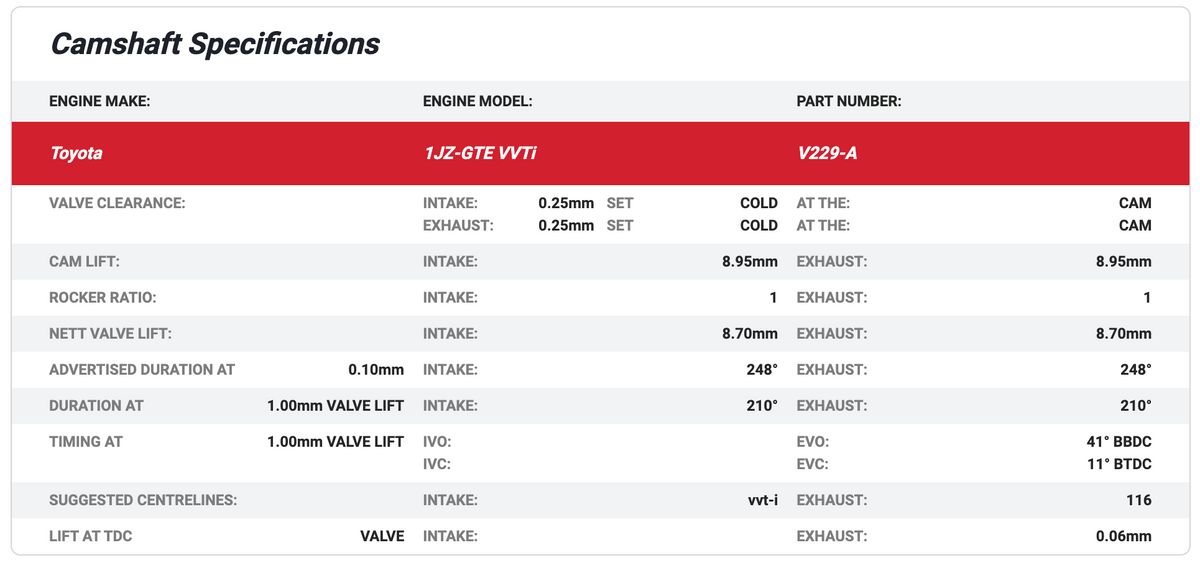The height and width of the screenshot is (563, 1200).
Task: Click the ROCKER RATIO row label
Action: [x=103, y=298]
